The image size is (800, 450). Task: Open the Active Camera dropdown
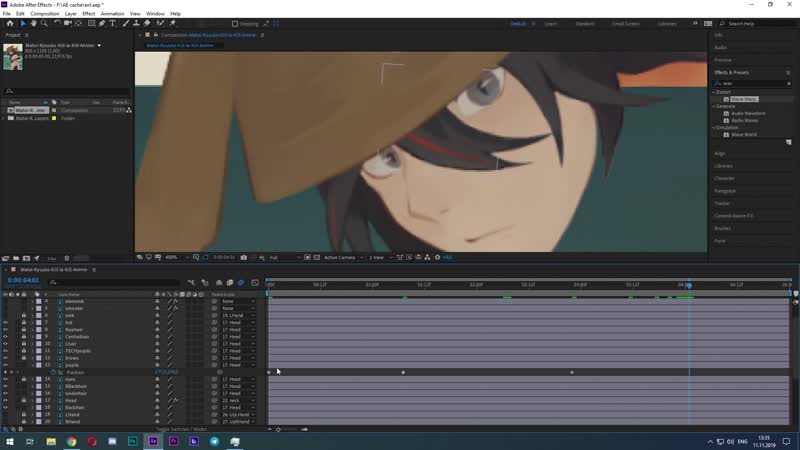click(343, 258)
